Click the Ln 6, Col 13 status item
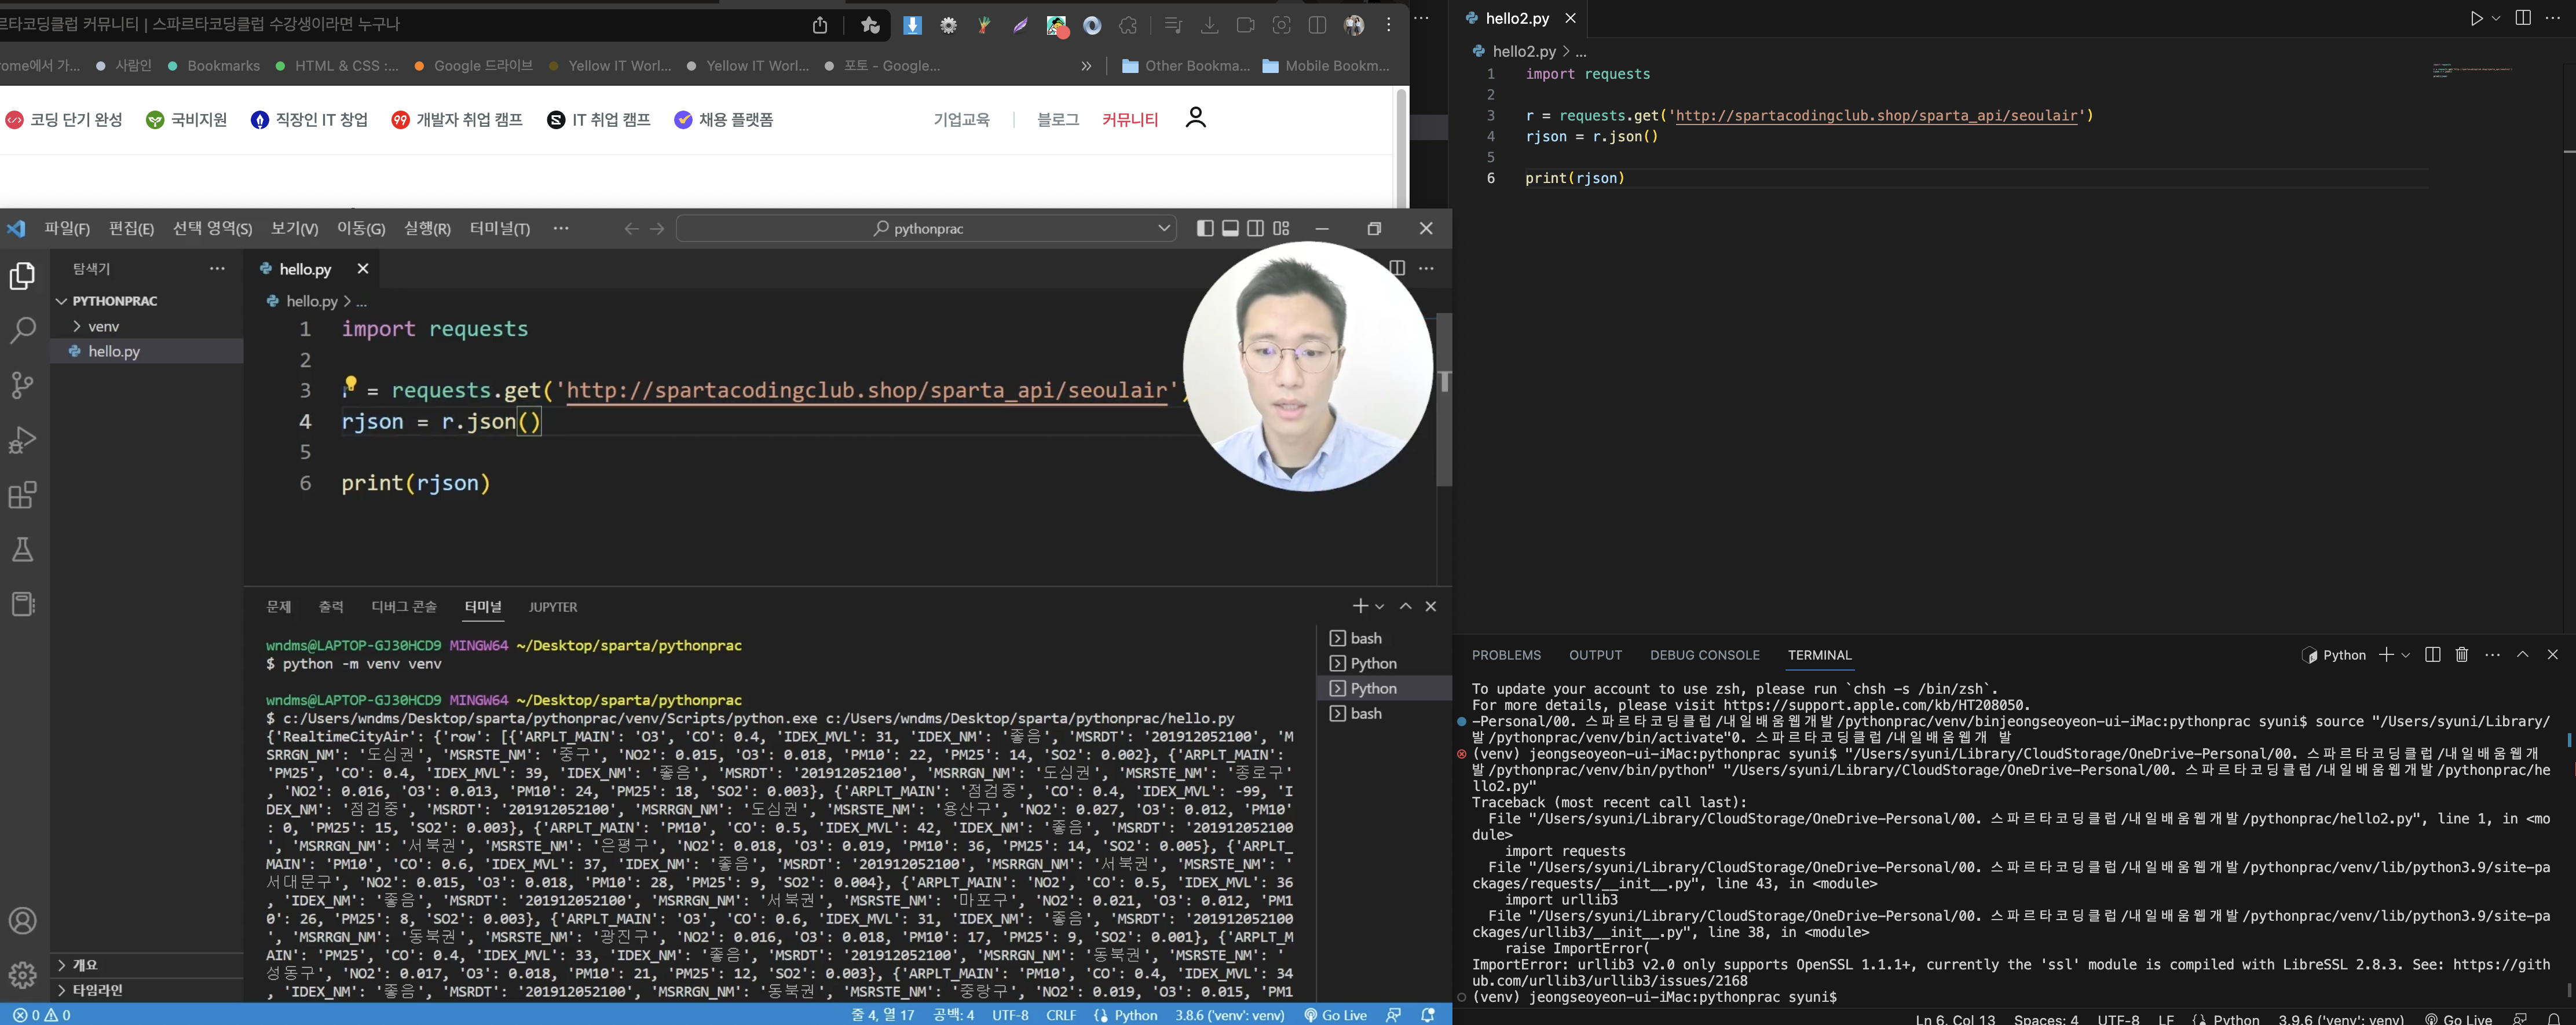This screenshot has width=2576, height=1025. [x=1955, y=1019]
